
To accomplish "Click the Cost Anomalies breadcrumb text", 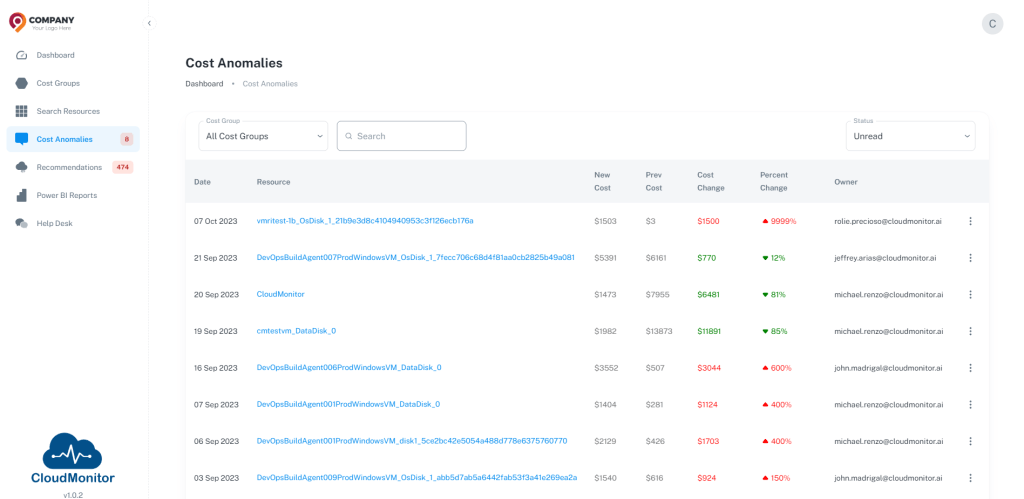I will point(270,84).
